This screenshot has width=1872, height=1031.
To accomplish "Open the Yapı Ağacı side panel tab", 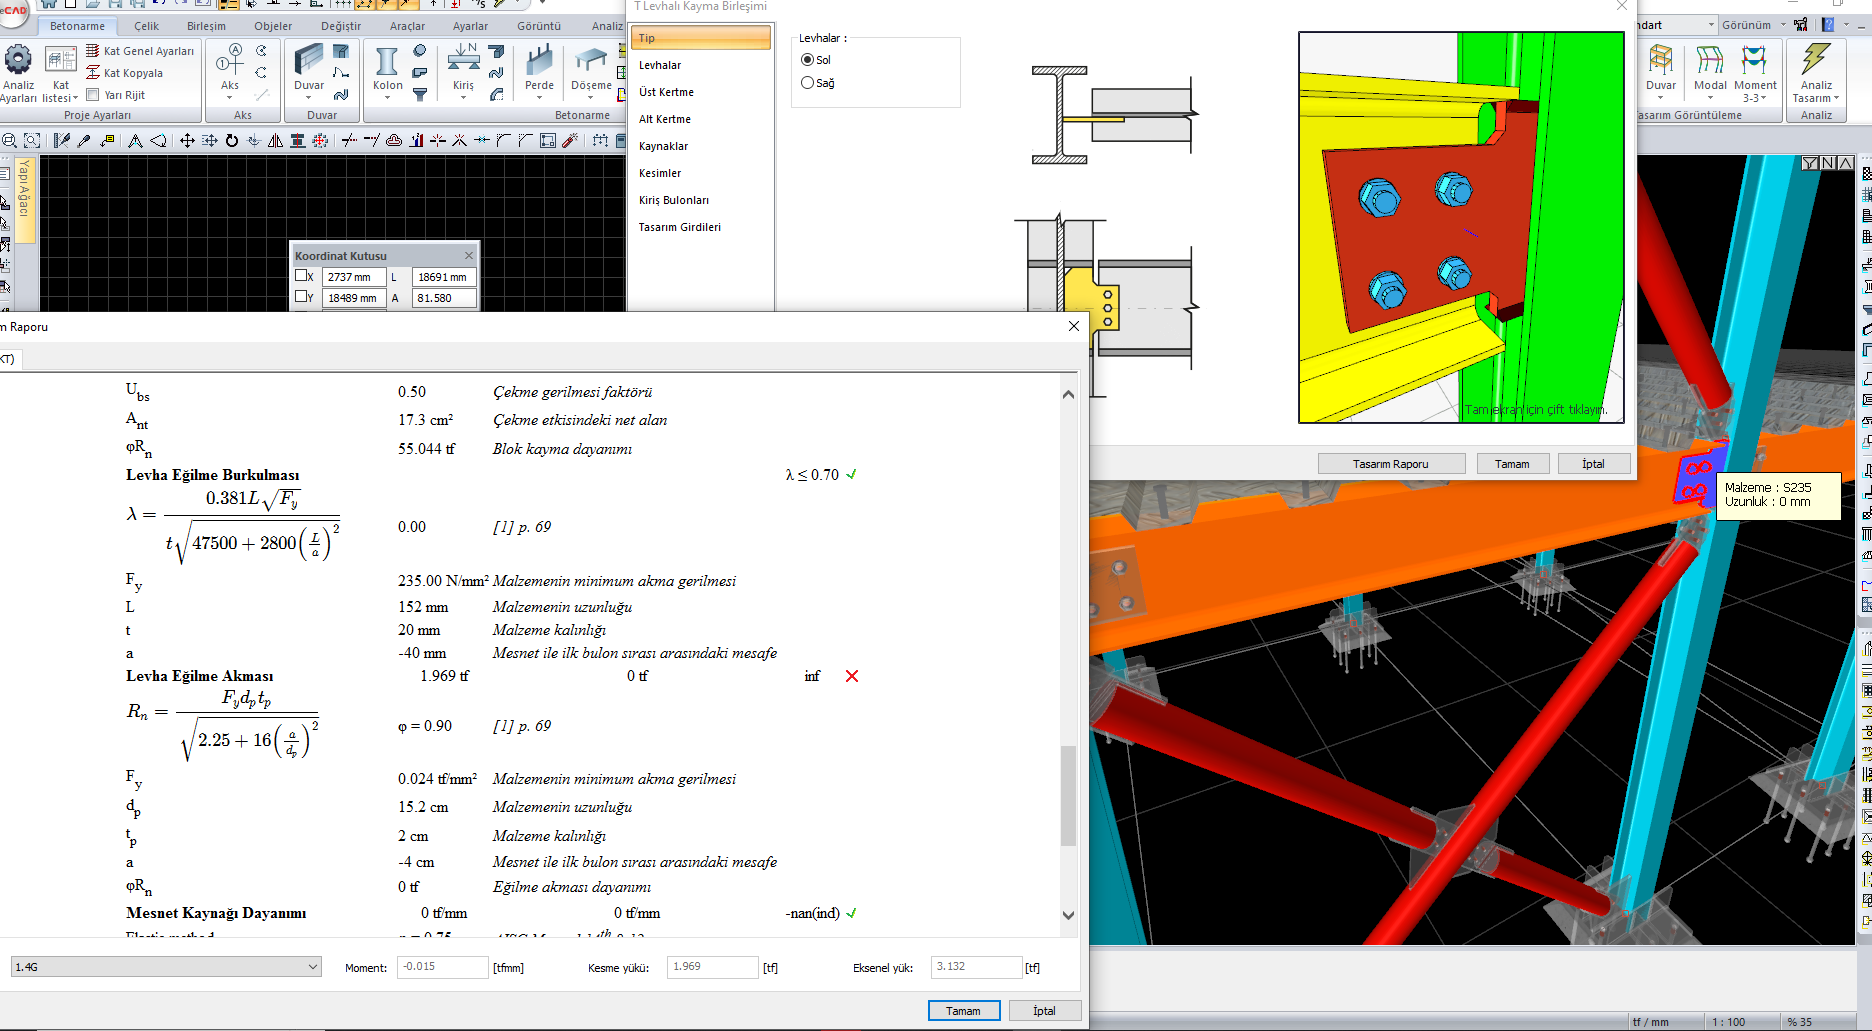I will click(24, 199).
